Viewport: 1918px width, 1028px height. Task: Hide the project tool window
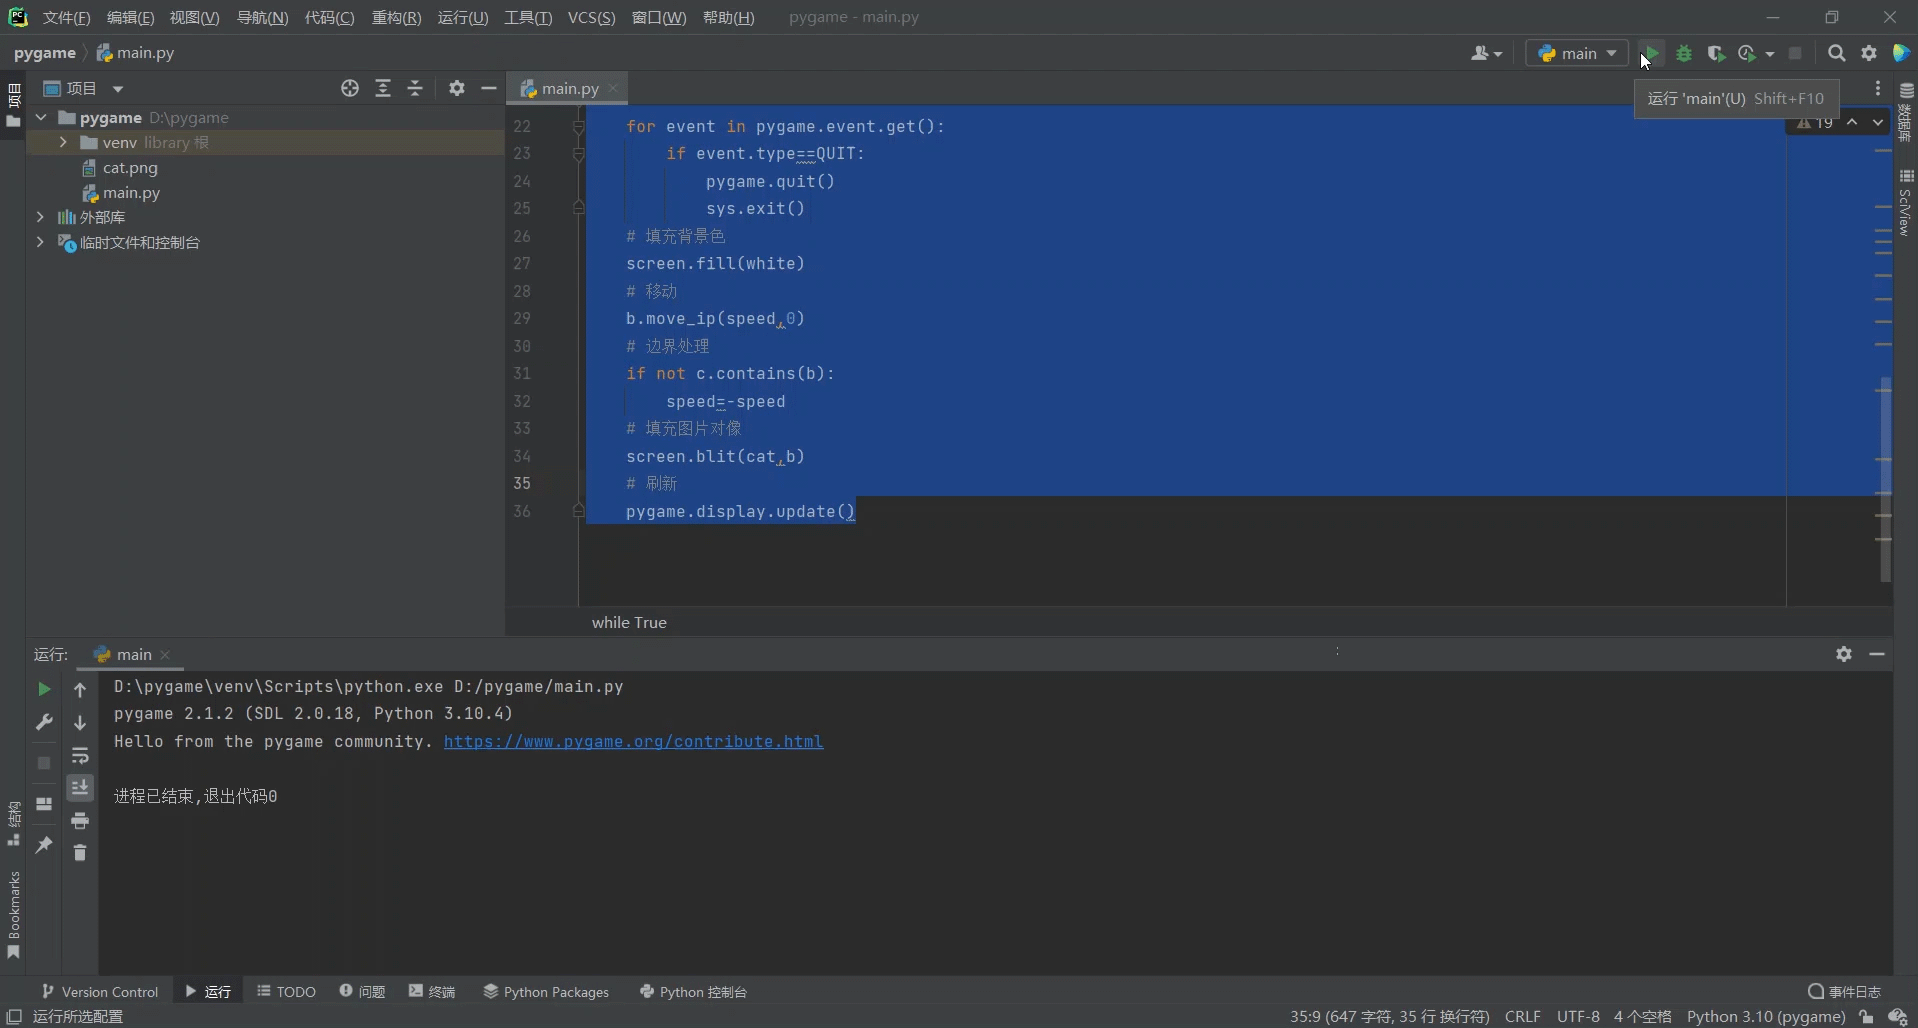tap(489, 88)
